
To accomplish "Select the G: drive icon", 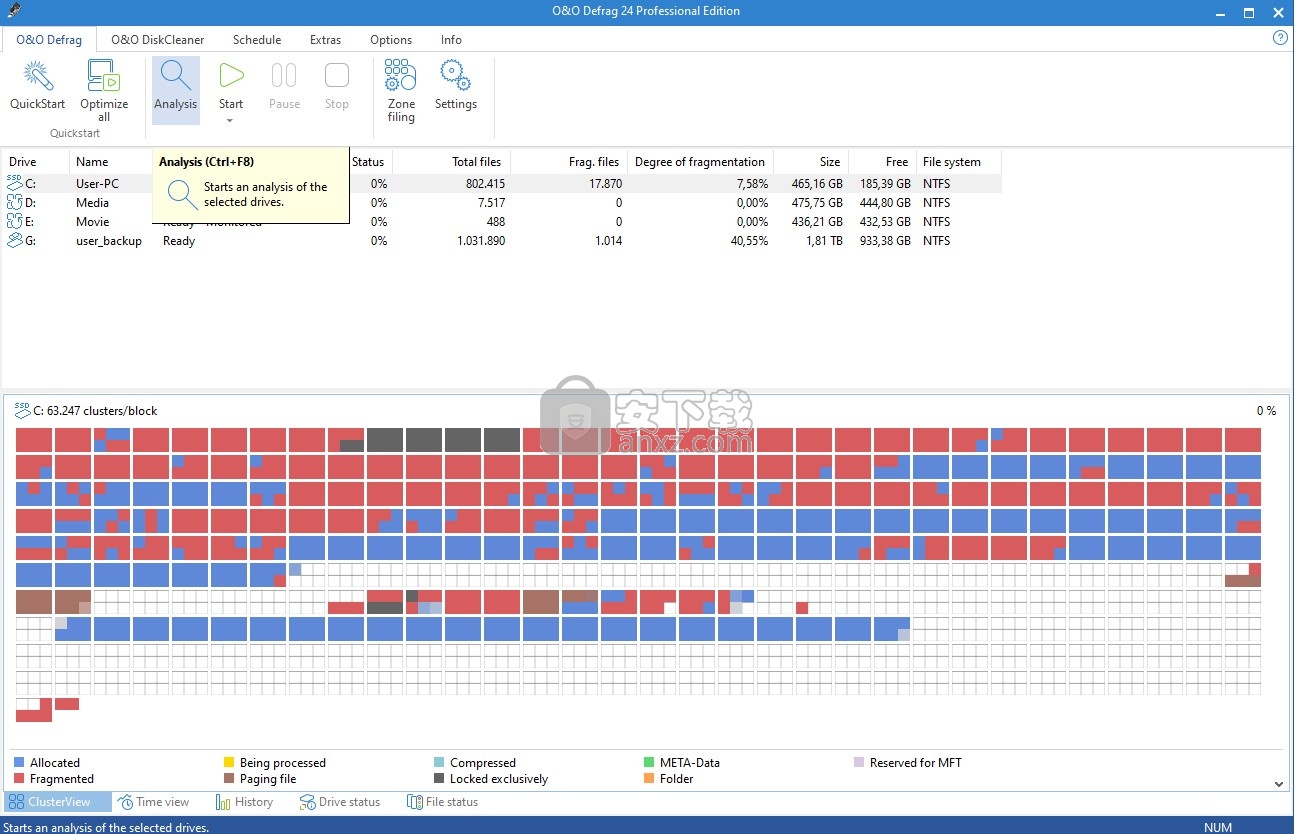I will [15, 240].
